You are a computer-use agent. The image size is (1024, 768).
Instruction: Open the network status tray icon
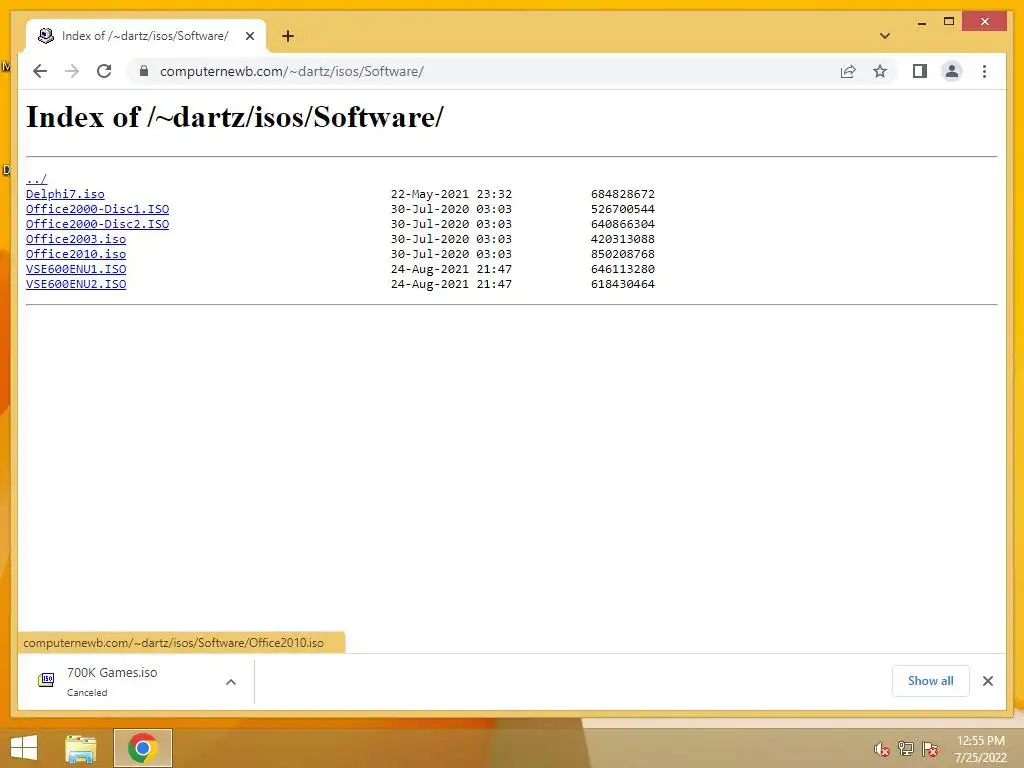click(x=905, y=749)
